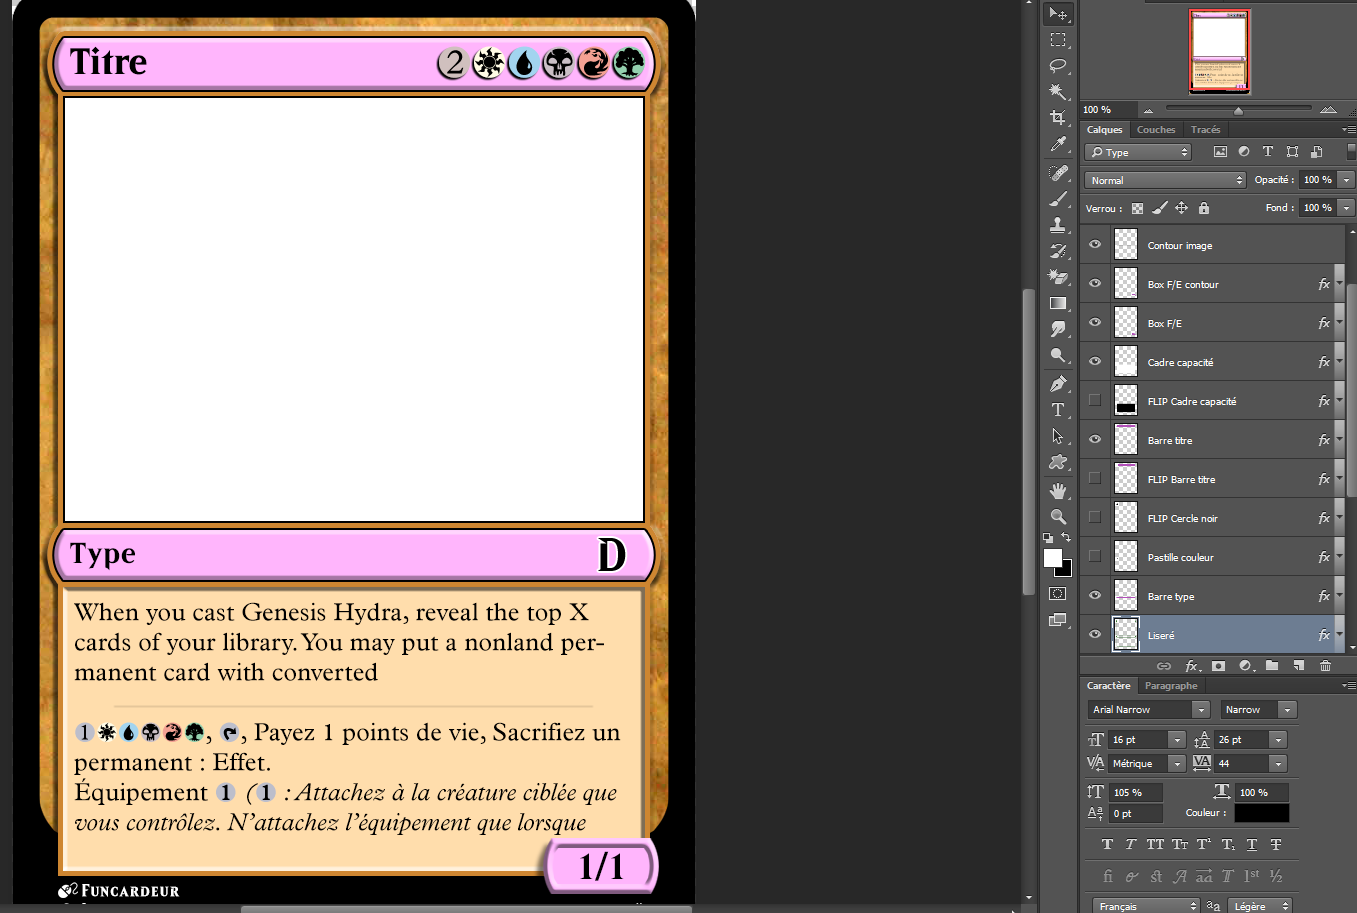Select the Eyedropper tool
The height and width of the screenshot is (913, 1357).
(1058, 144)
